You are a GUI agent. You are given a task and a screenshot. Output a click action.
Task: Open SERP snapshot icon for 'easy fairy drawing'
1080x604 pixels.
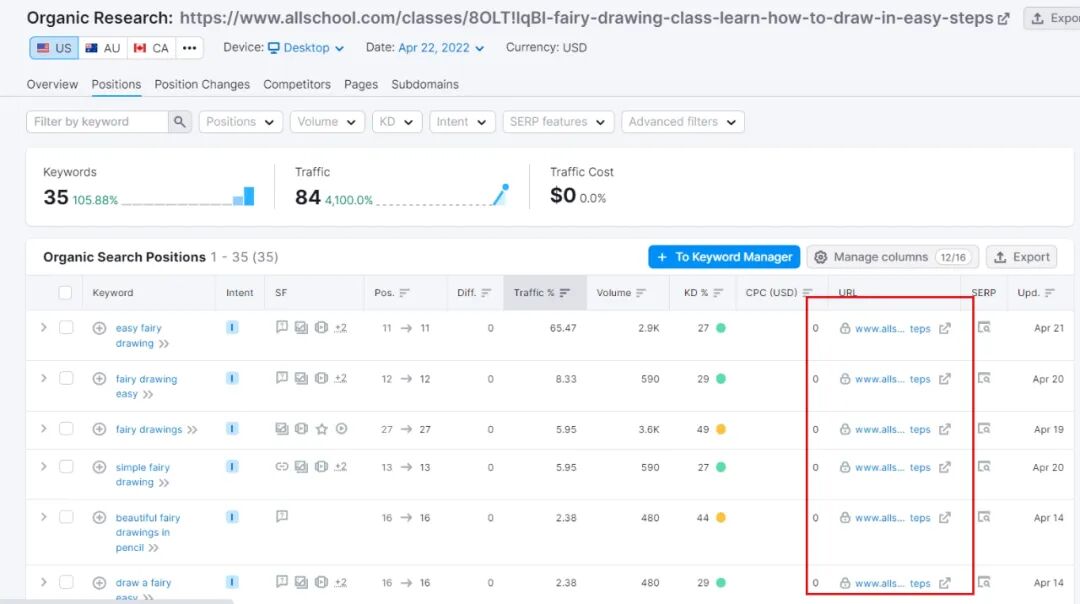(984, 327)
